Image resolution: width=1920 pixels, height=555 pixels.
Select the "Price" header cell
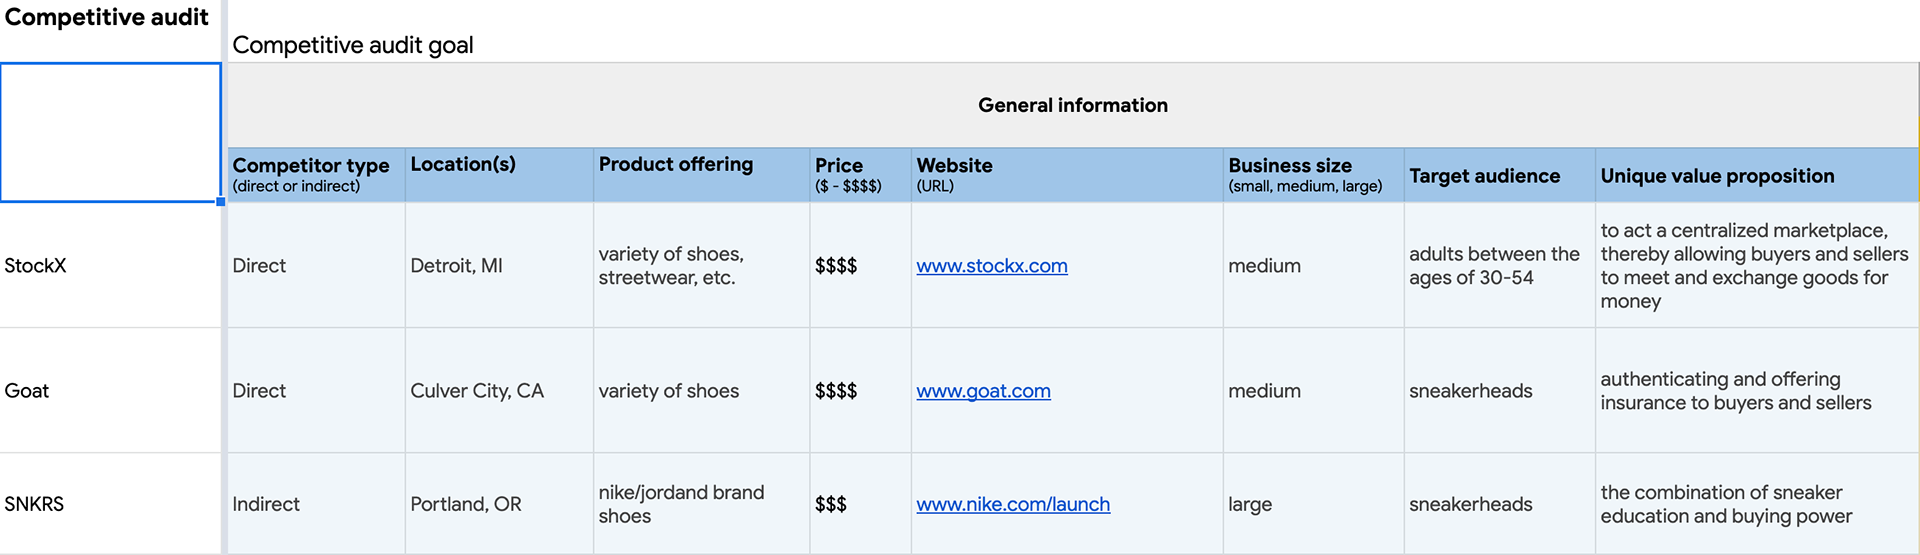(859, 175)
